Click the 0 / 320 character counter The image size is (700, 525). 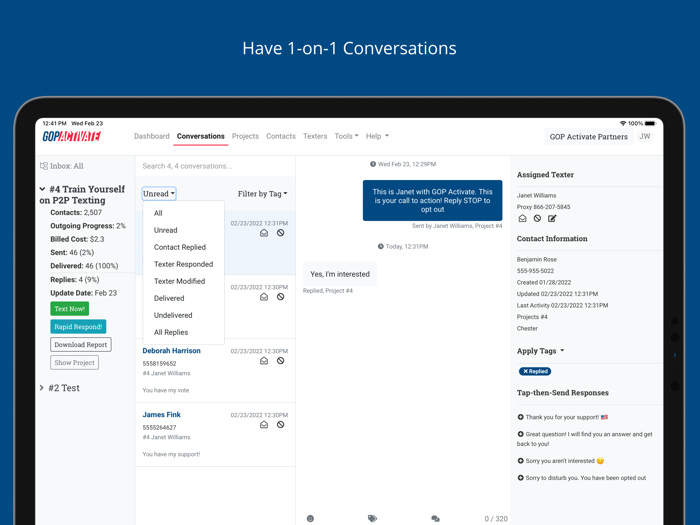point(496,519)
